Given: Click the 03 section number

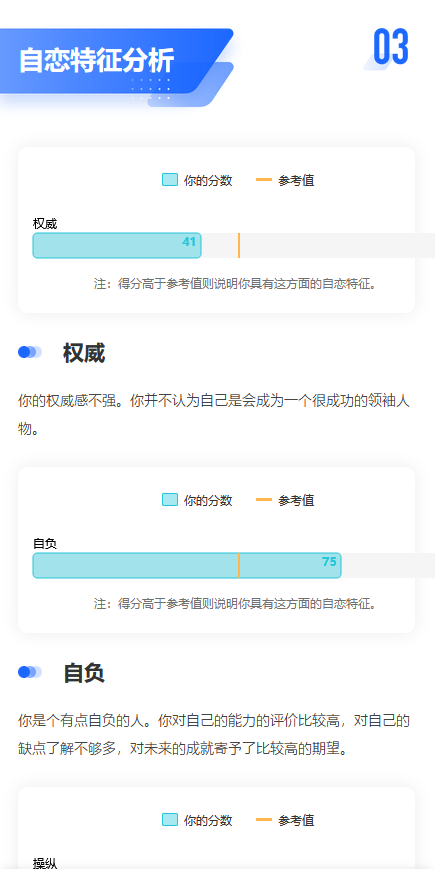Looking at the screenshot, I should tap(391, 48).
